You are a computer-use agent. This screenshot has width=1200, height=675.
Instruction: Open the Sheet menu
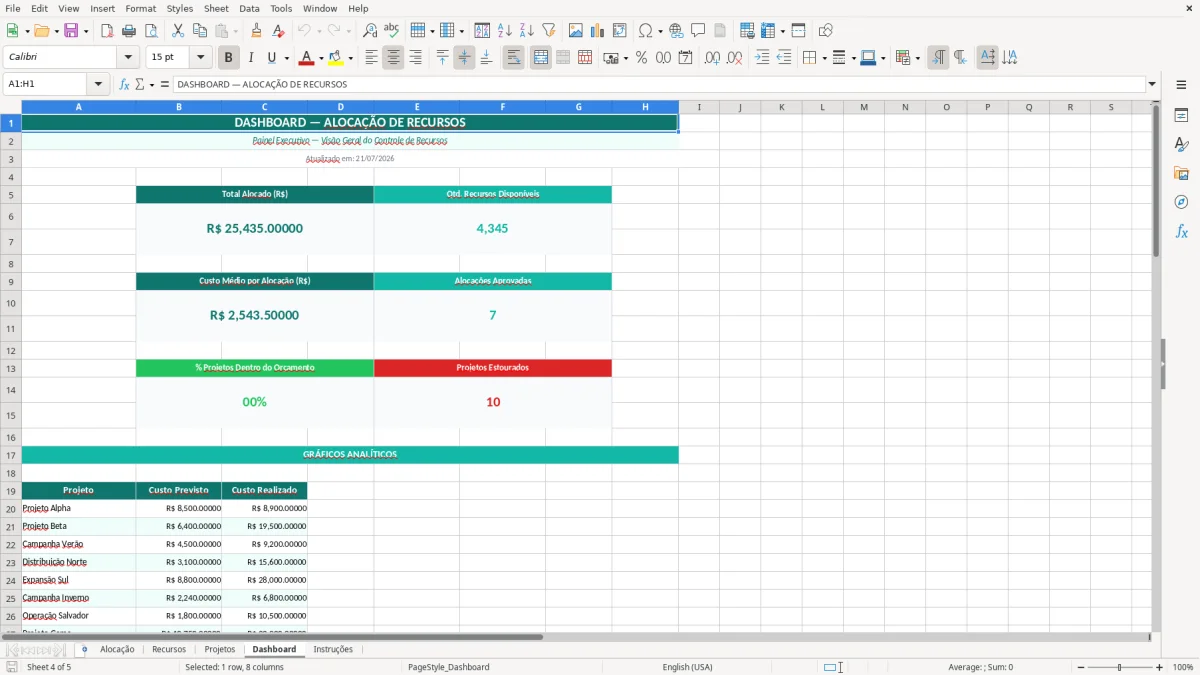click(x=216, y=8)
